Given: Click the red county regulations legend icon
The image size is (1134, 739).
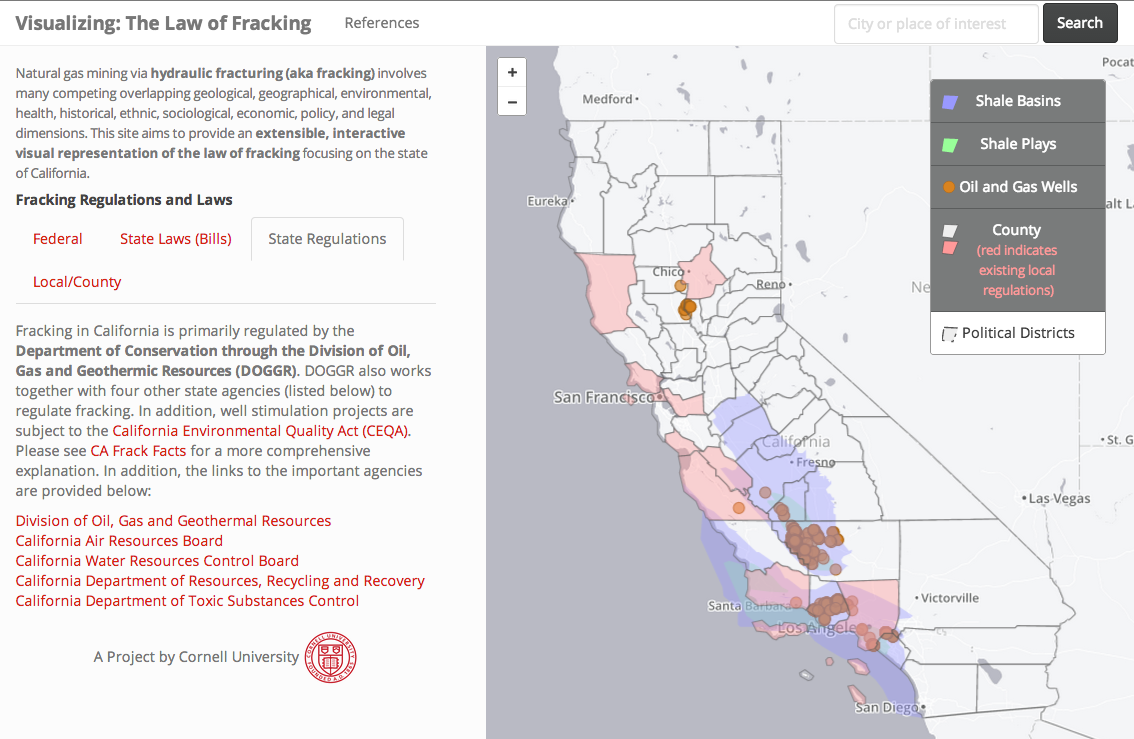Looking at the screenshot, I should tap(950, 248).
